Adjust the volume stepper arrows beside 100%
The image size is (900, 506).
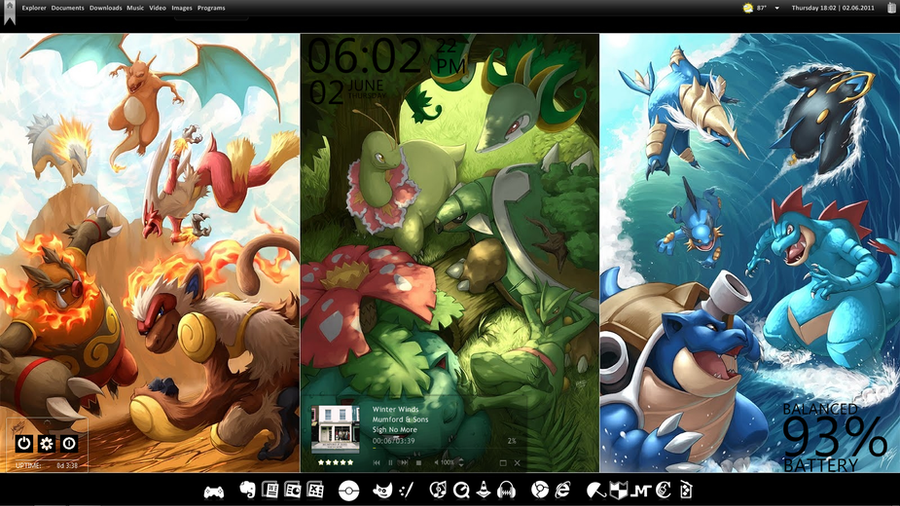pyautogui.click(x=460, y=462)
